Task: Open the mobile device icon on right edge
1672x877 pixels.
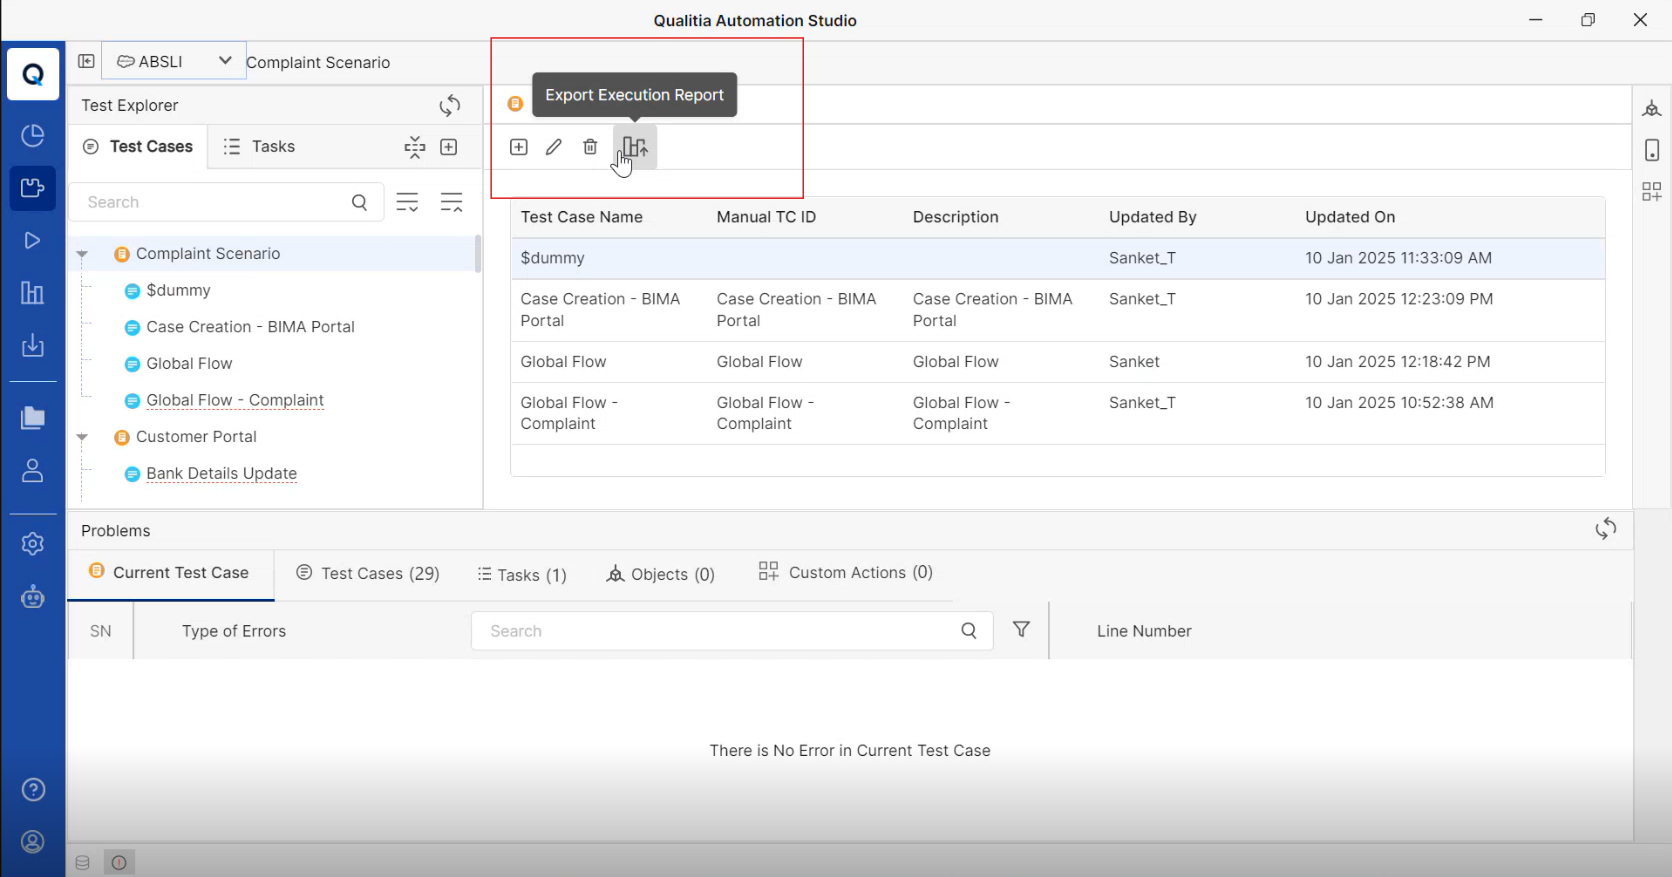Action: point(1652,150)
